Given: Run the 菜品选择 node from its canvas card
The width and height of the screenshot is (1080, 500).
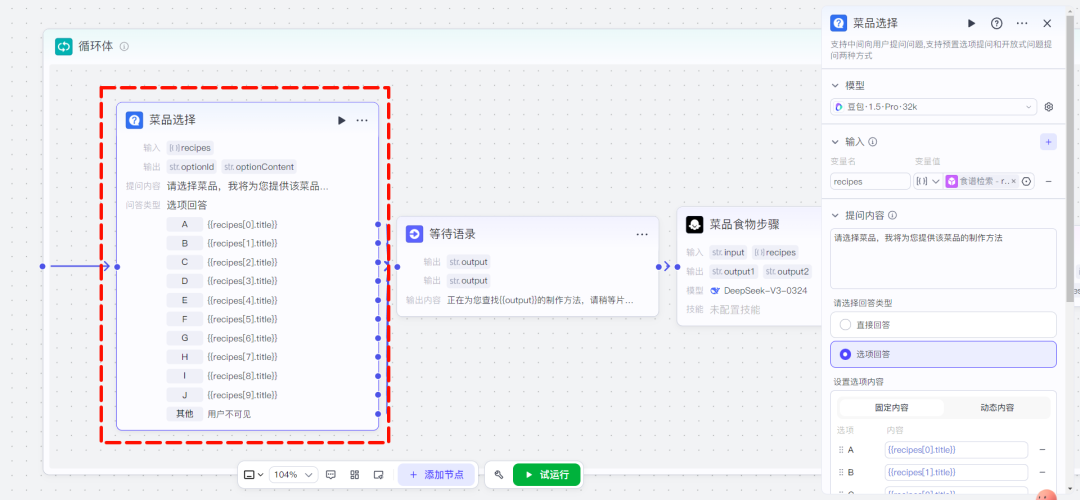Looking at the screenshot, I should point(342,121).
